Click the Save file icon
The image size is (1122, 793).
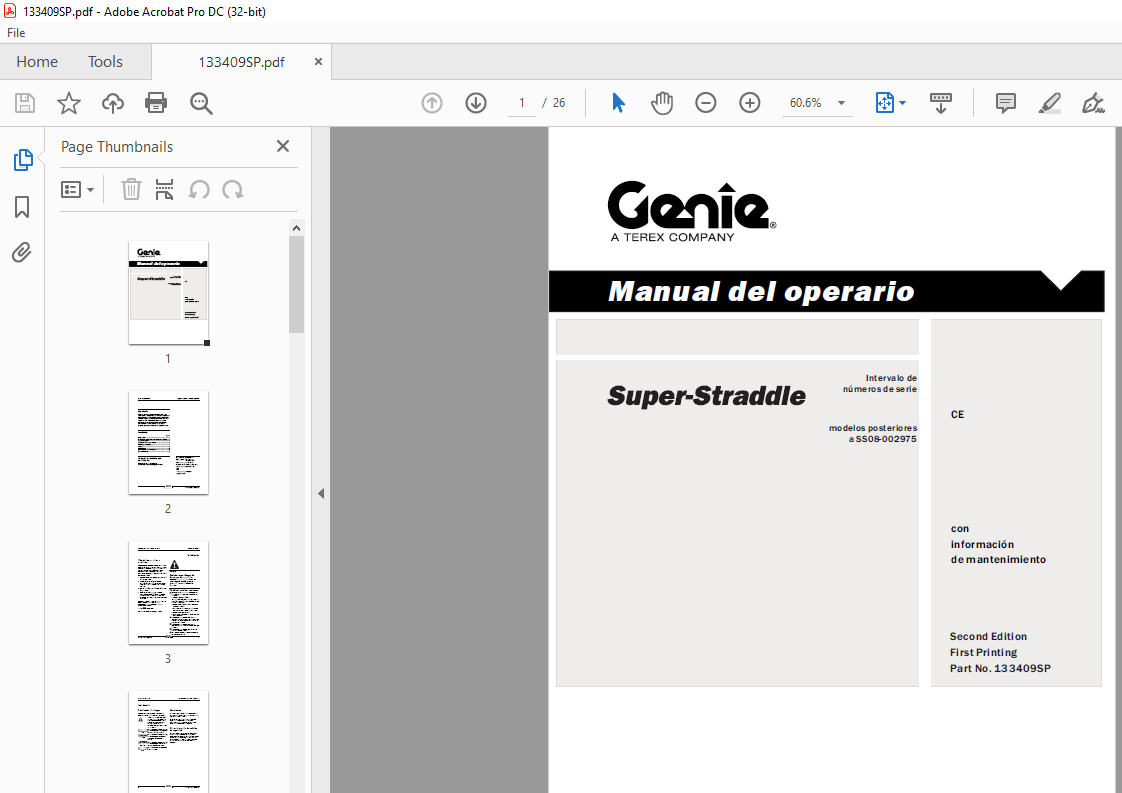click(25, 103)
